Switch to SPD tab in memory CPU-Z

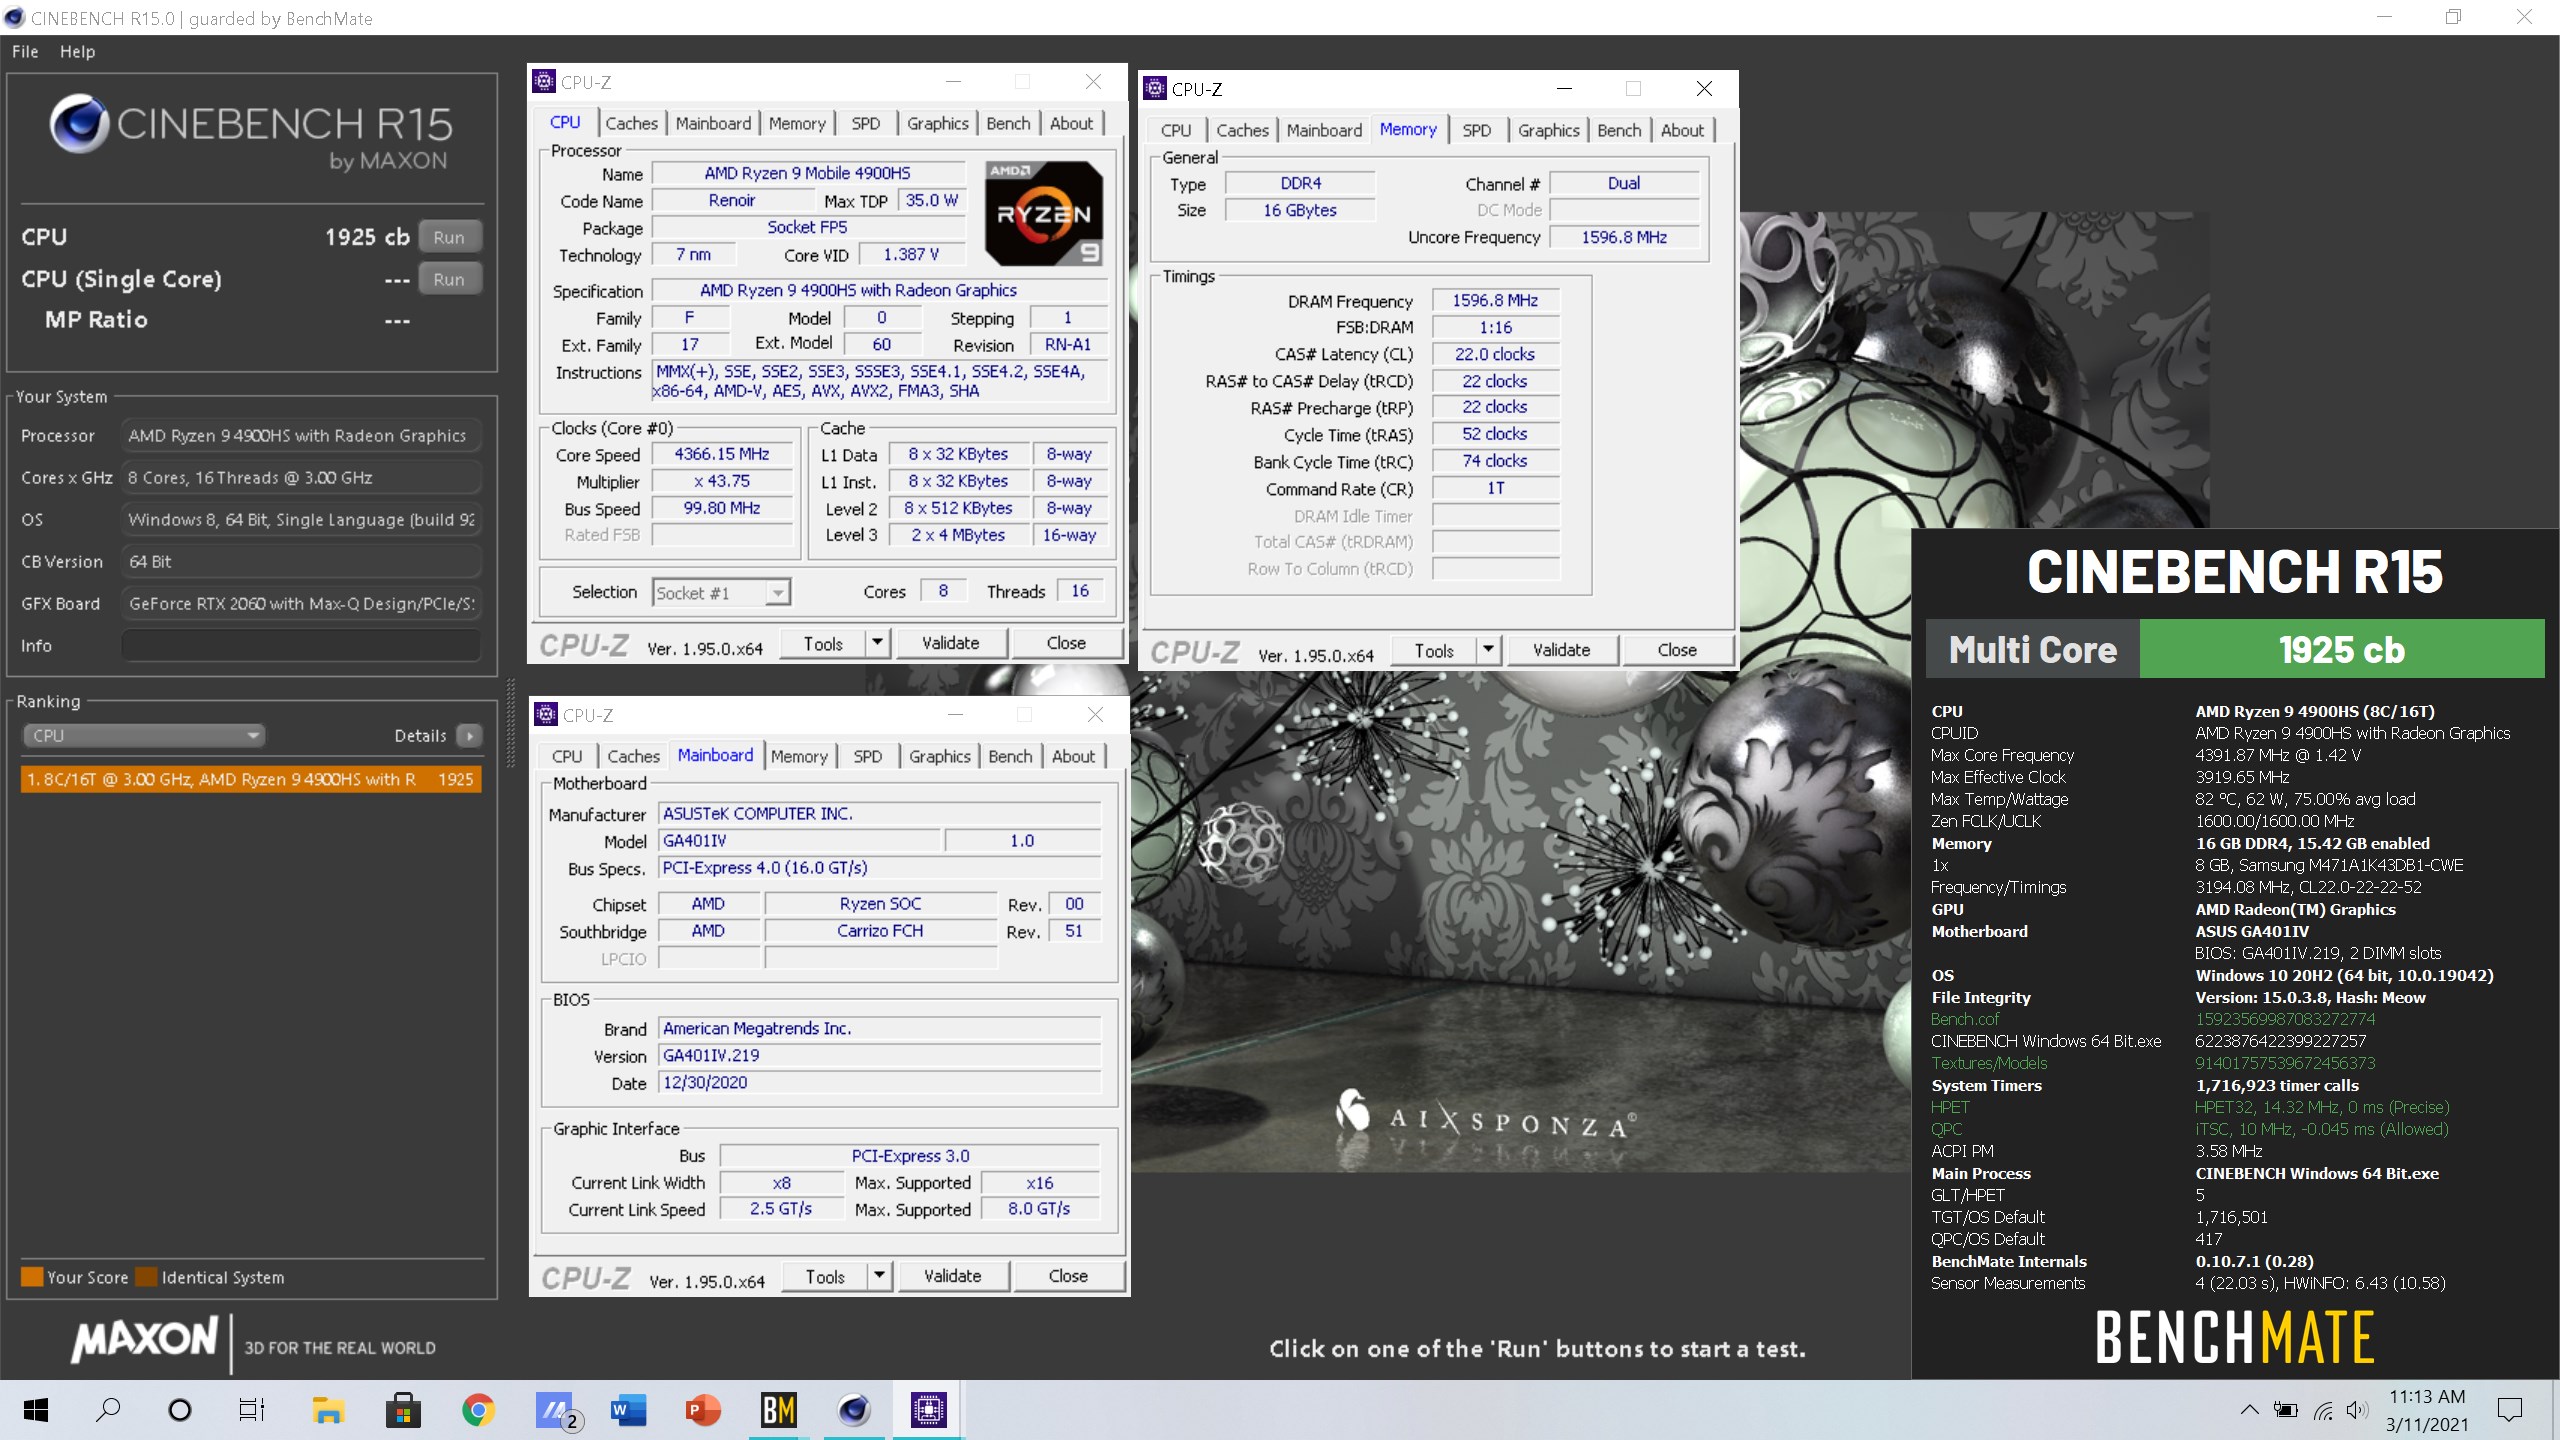1476,130
